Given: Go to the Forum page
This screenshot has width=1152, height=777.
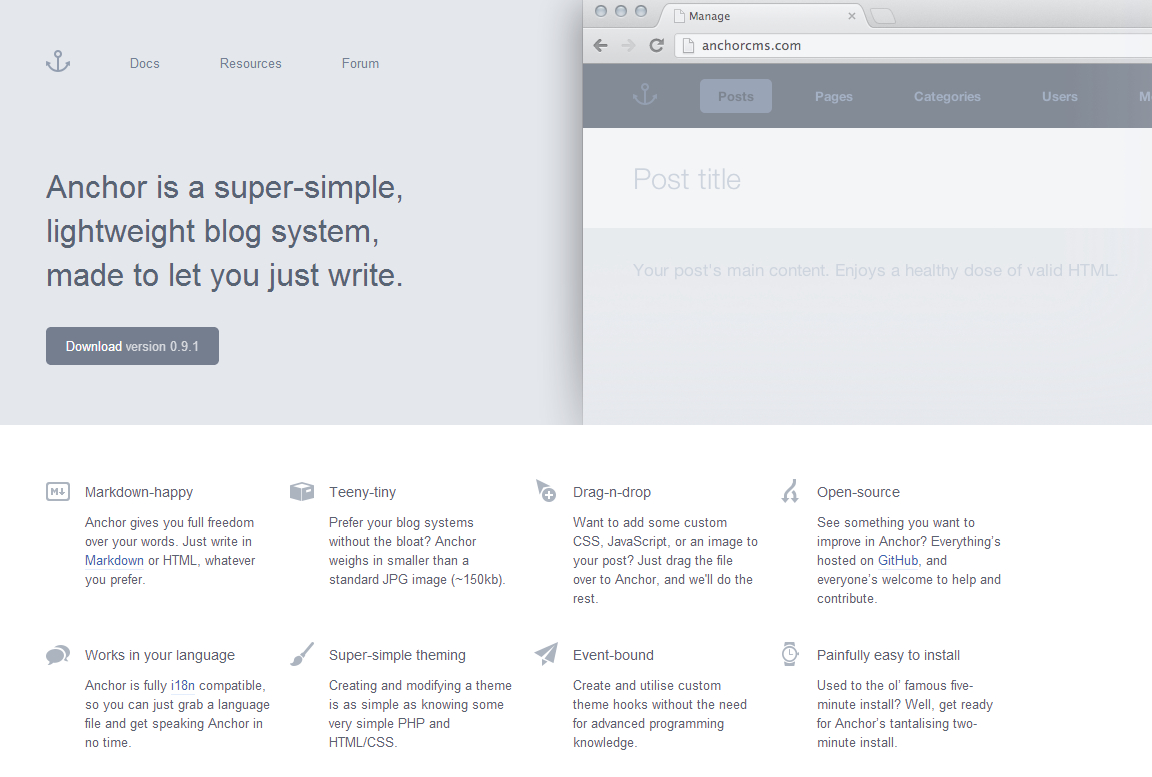Looking at the screenshot, I should tap(360, 63).
